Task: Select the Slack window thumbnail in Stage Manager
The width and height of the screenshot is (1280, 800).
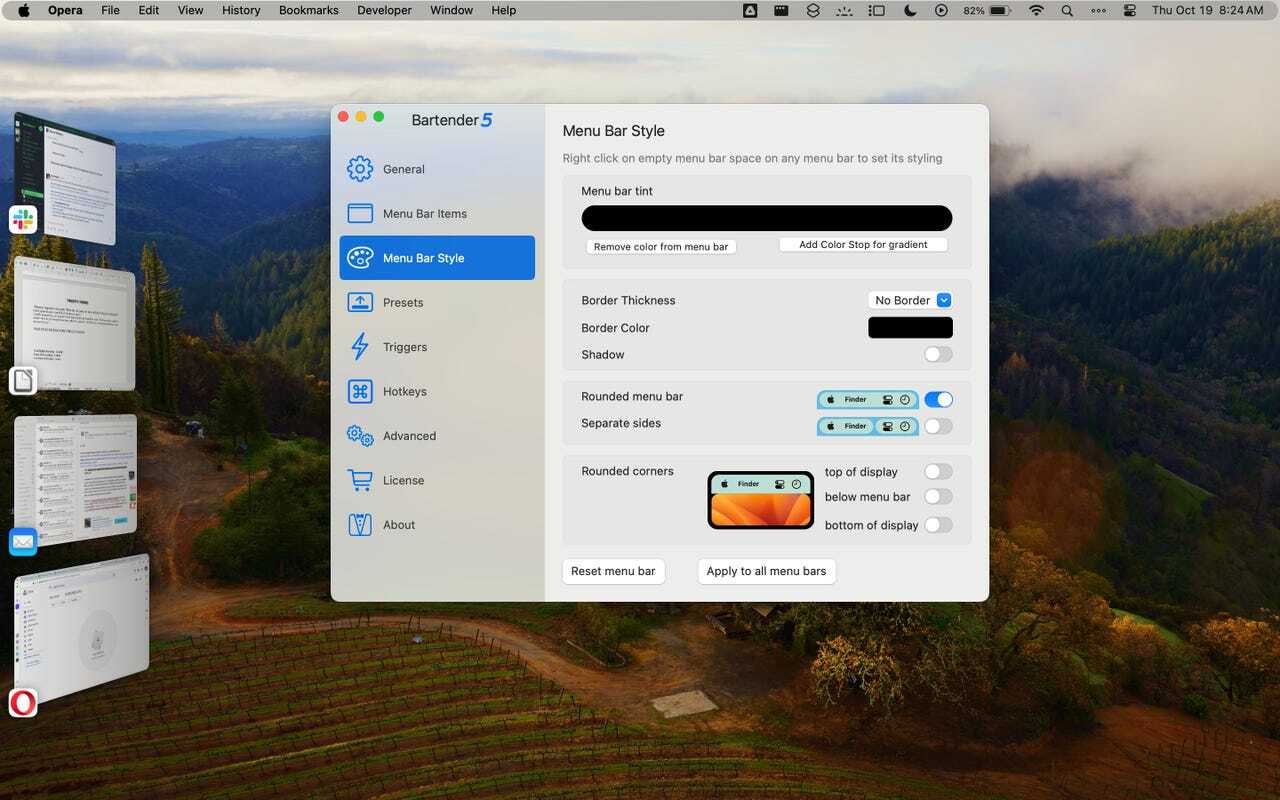Action: click(x=67, y=178)
